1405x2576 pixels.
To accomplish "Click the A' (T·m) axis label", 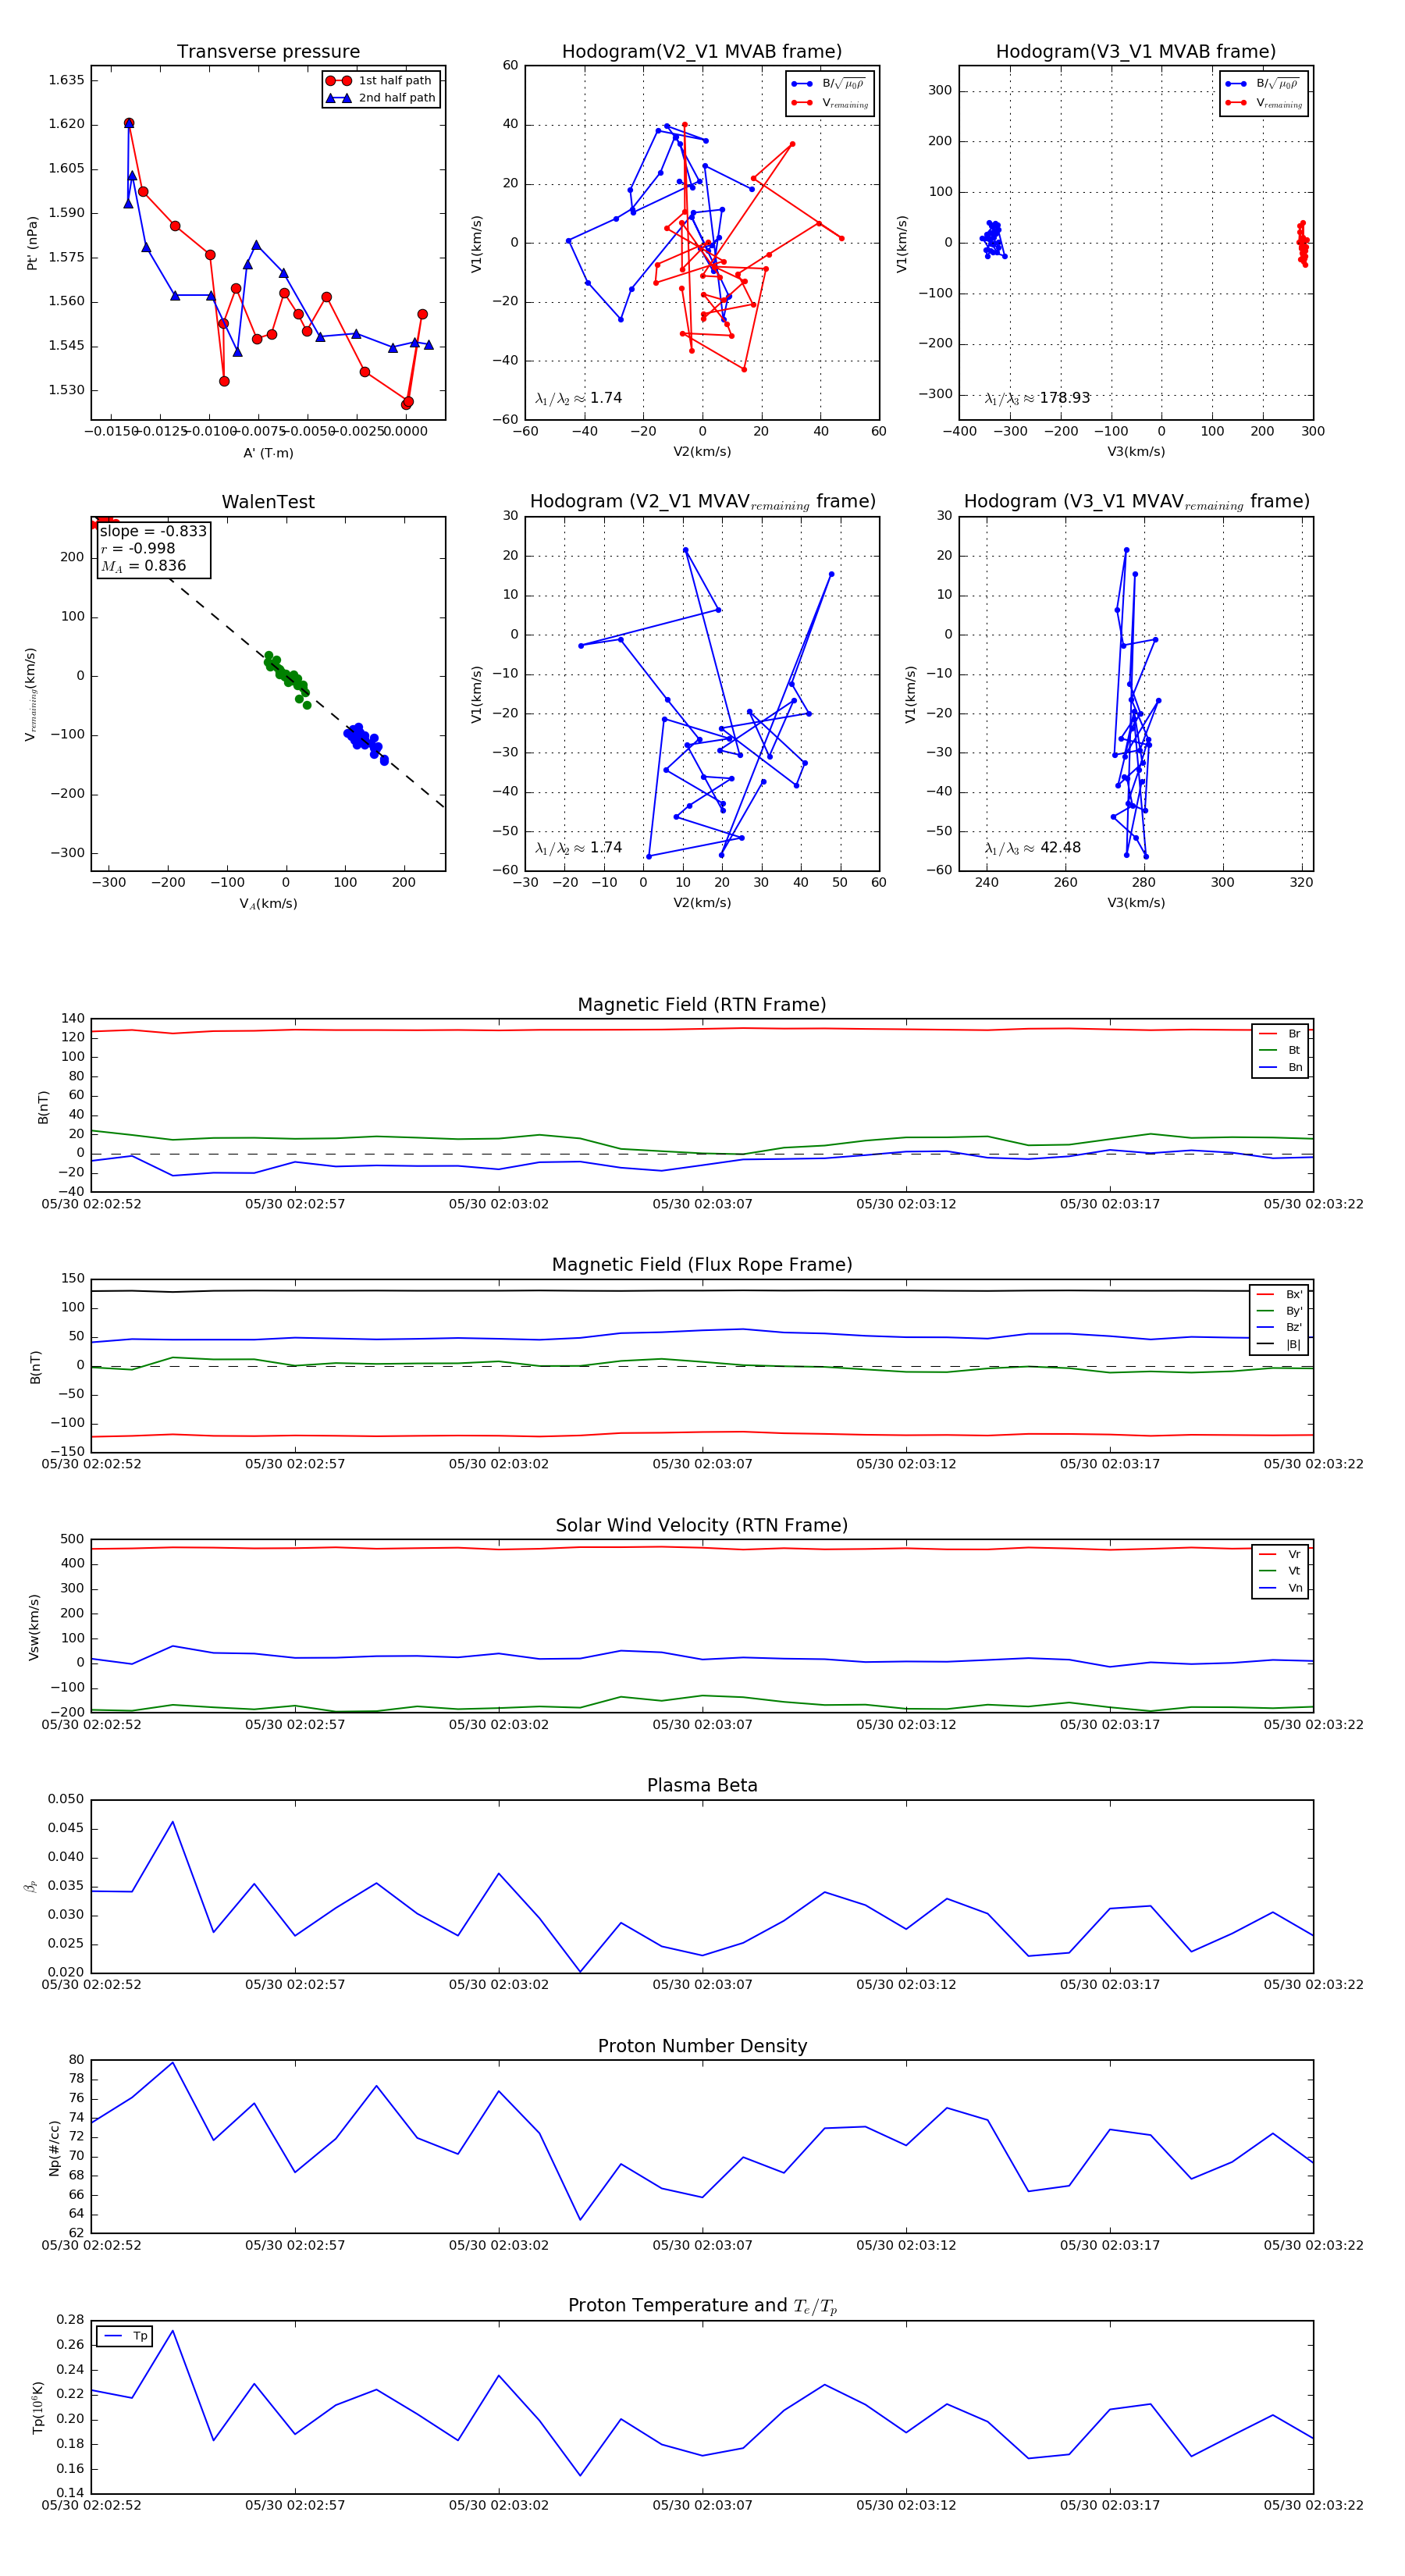I will coord(268,453).
